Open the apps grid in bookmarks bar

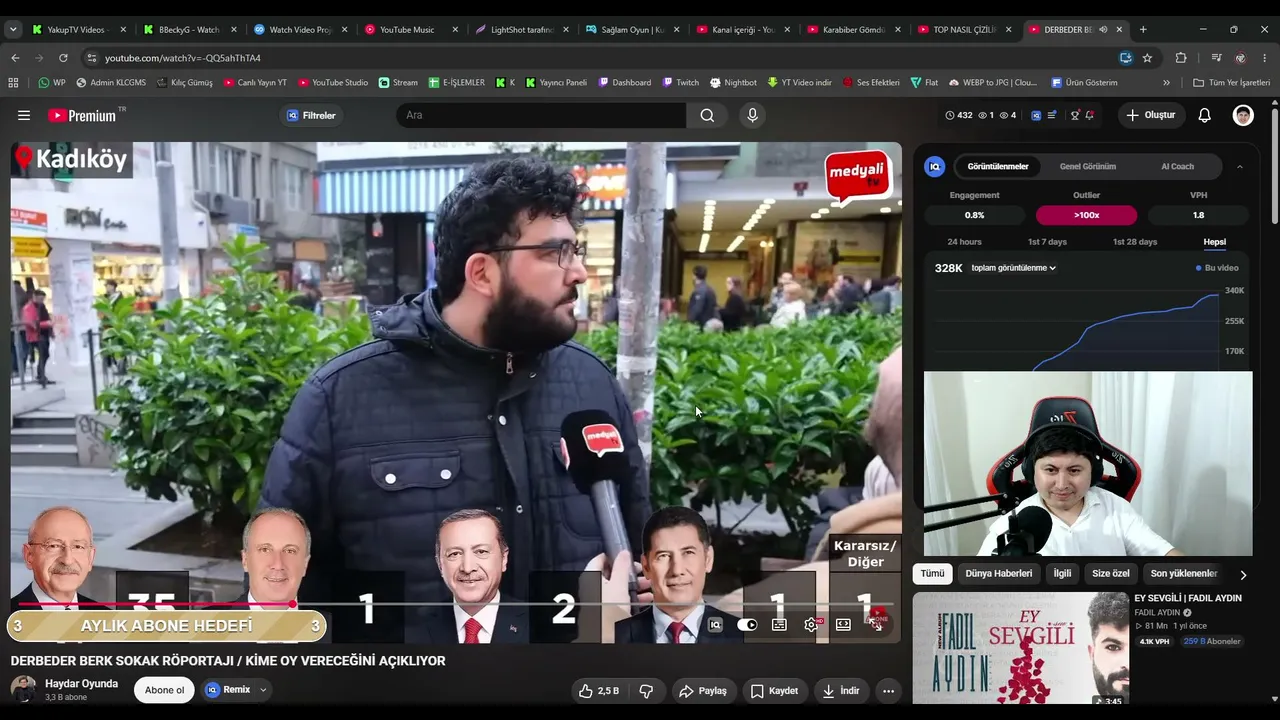(x=15, y=83)
